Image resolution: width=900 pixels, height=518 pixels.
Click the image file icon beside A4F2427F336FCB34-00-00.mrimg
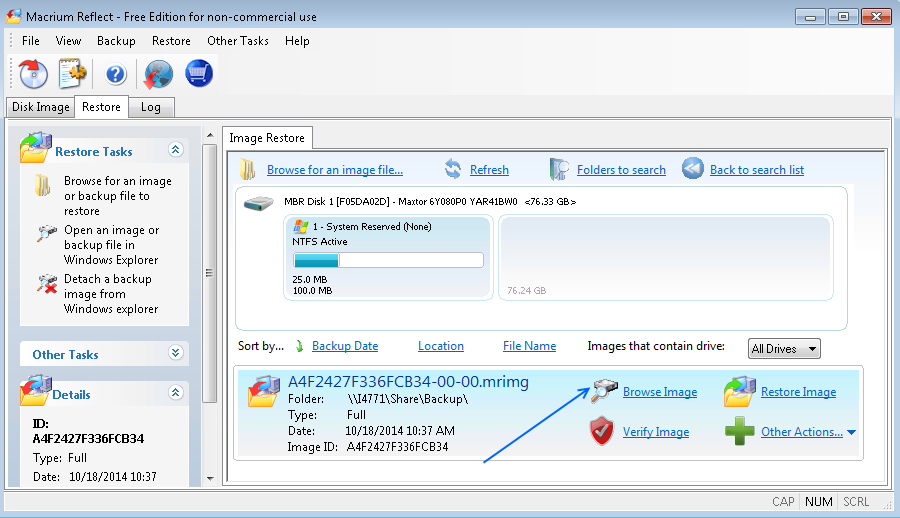(x=263, y=391)
